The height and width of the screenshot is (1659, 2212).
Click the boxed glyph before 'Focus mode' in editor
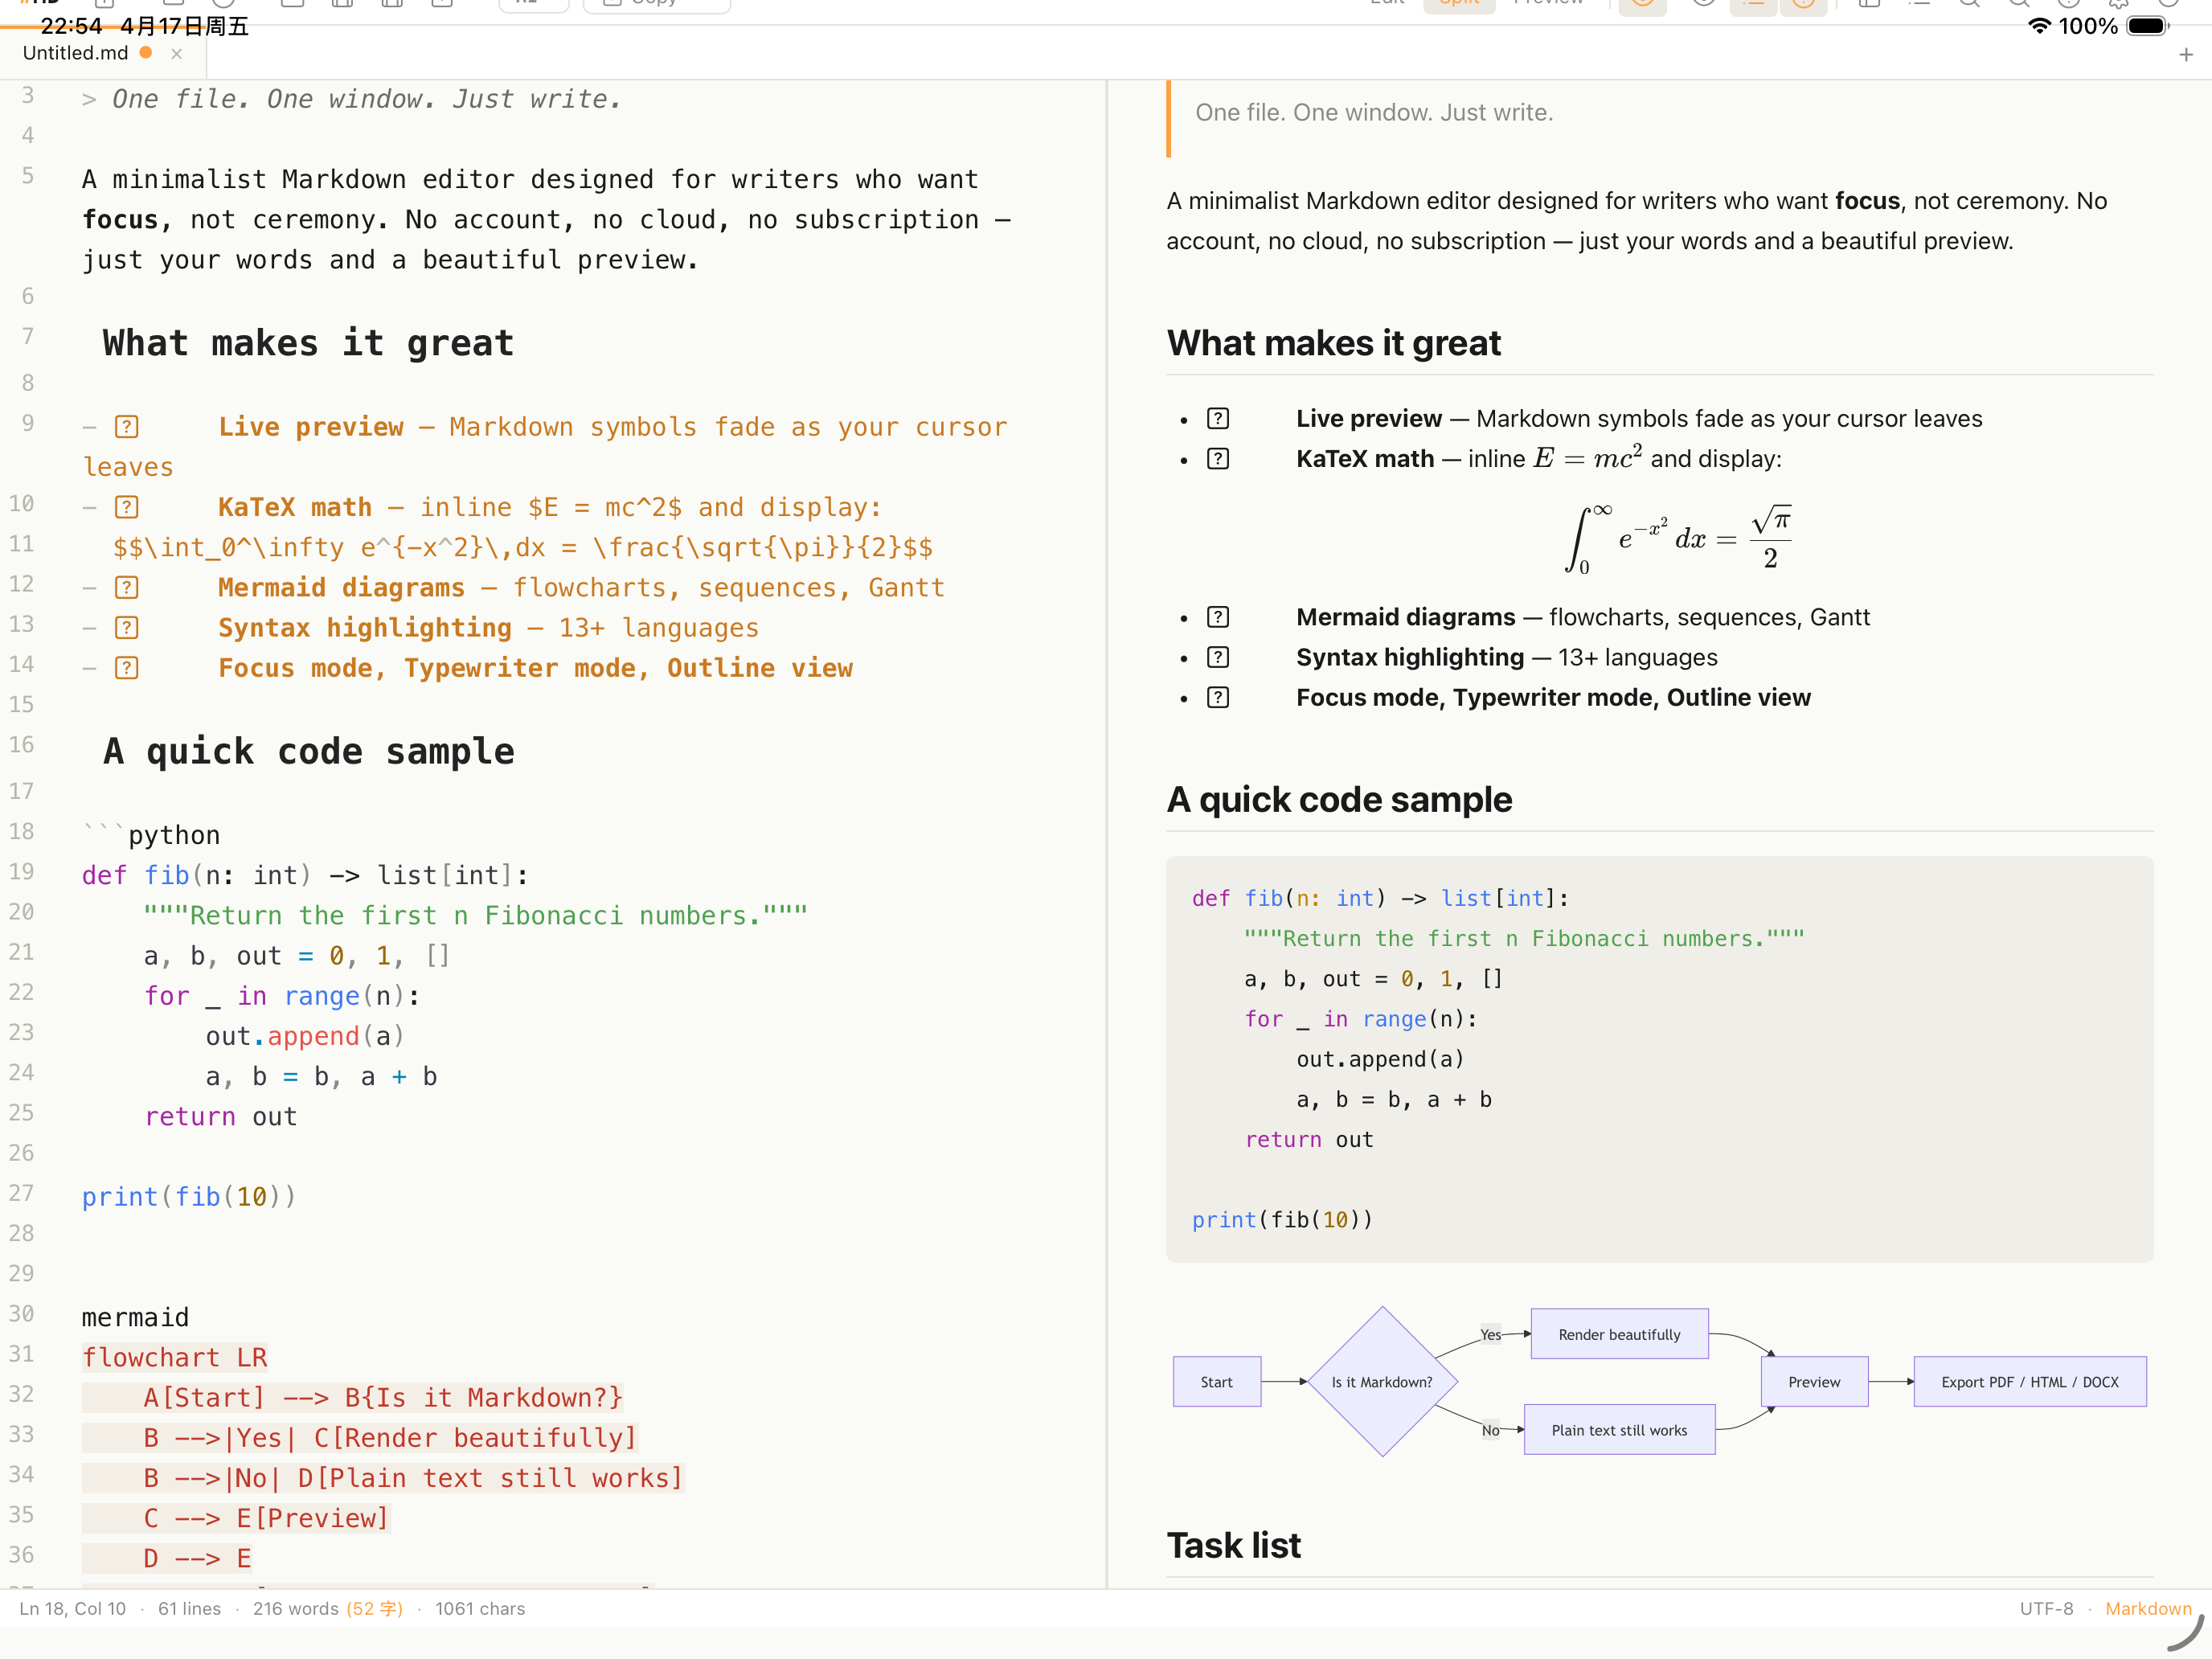[x=127, y=668]
